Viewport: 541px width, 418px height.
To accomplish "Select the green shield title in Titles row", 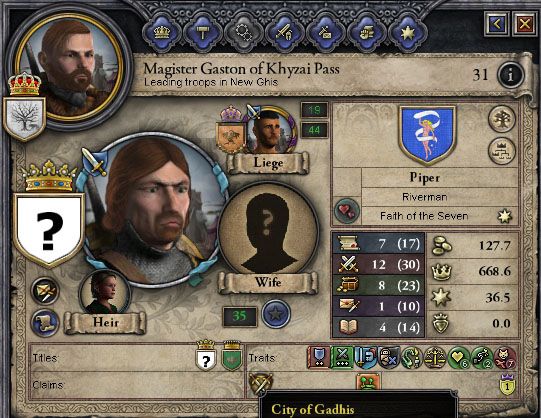I will tap(232, 355).
